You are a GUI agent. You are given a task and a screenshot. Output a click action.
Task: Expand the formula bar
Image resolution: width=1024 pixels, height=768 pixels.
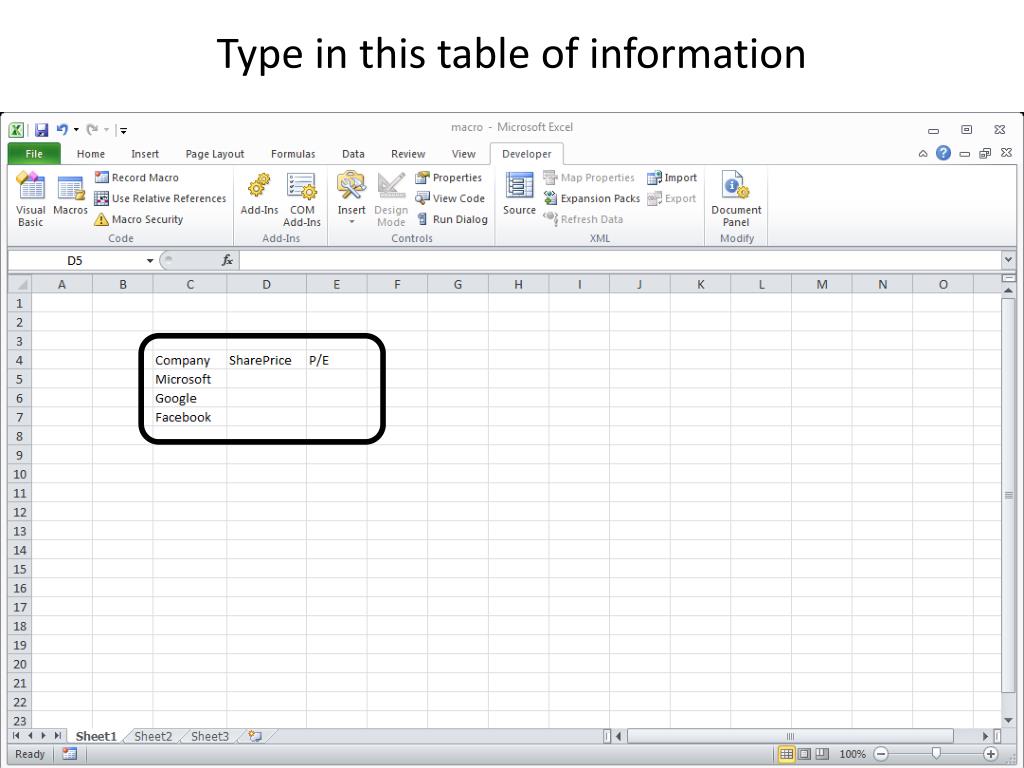pyautogui.click(x=1008, y=260)
